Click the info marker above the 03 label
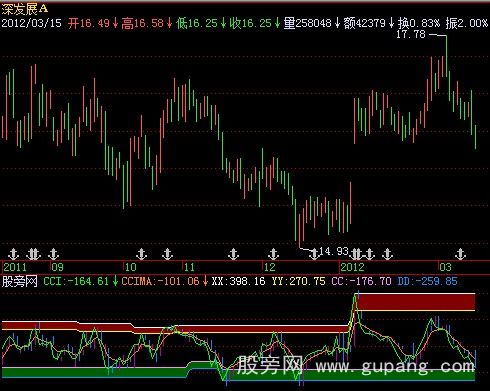Image resolution: width=490 pixels, height=391 pixels. (461, 254)
